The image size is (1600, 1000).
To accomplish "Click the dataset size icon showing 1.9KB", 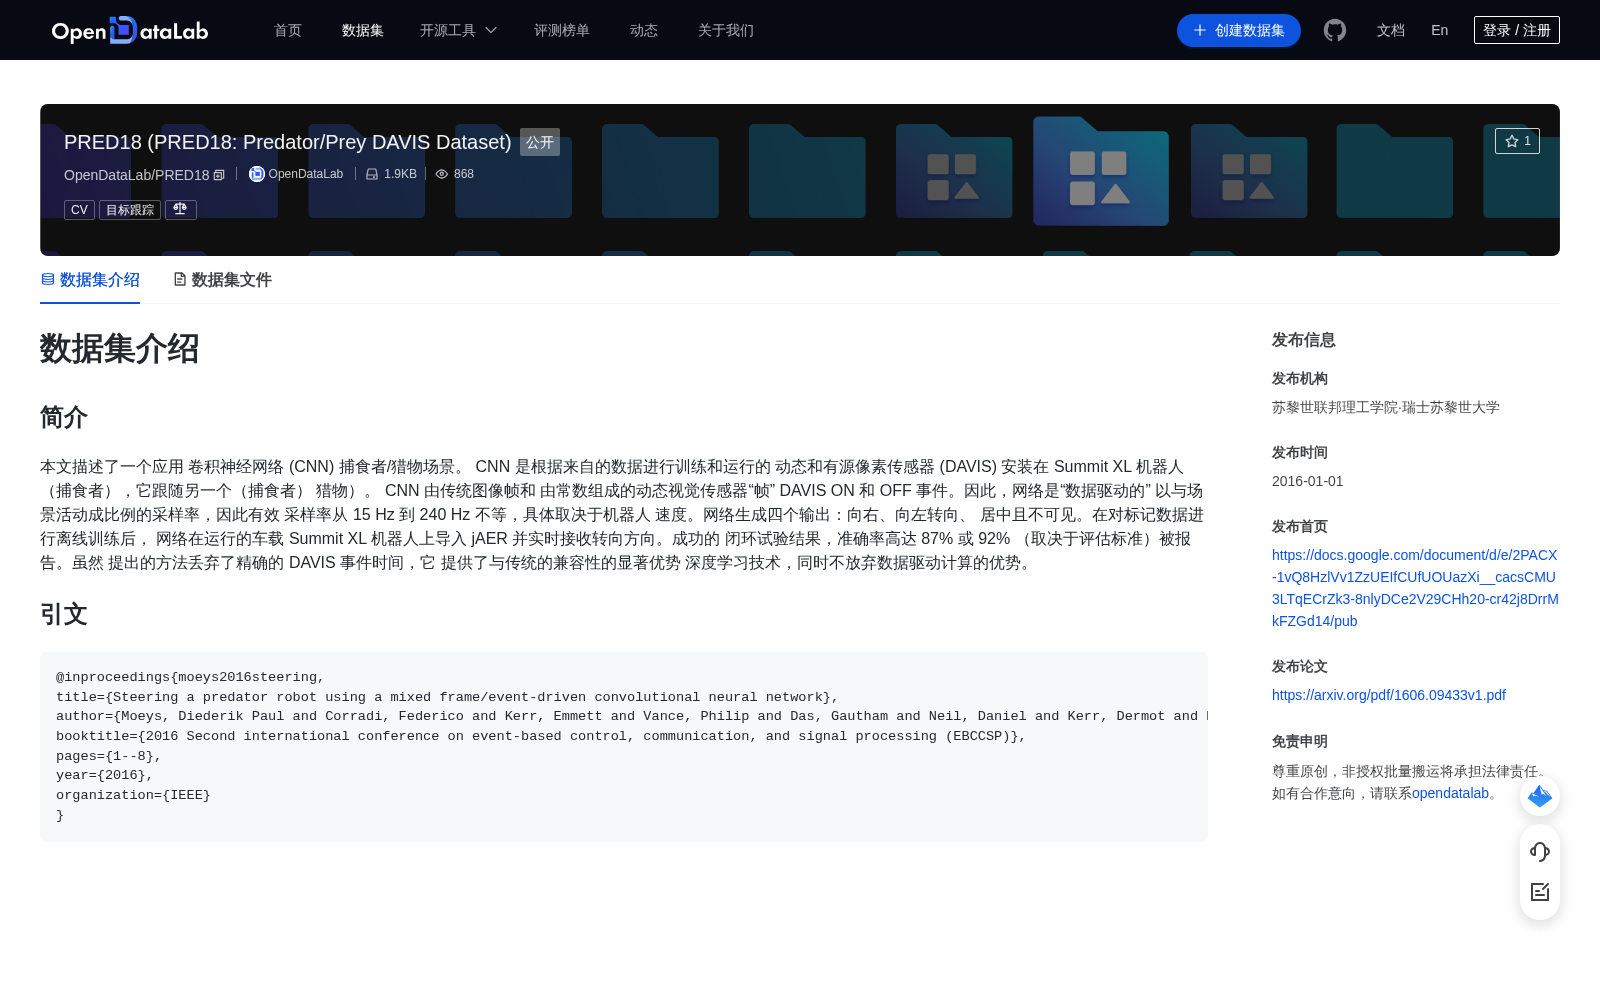I will pyautogui.click(x=372, y=174).
